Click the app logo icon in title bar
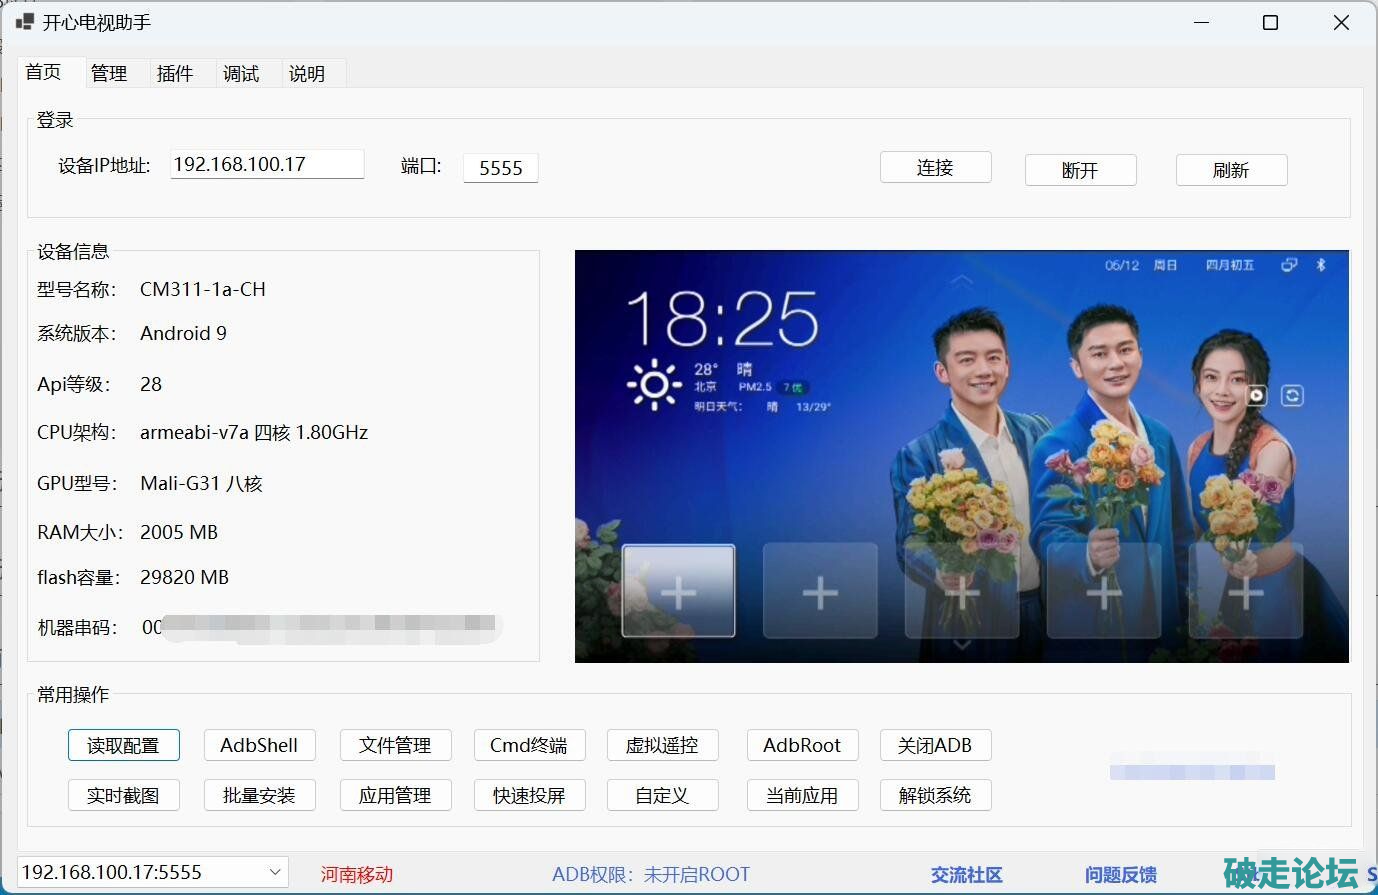Screen dimensions: 1378x895 pyautogui.click(x=25, y=22)
